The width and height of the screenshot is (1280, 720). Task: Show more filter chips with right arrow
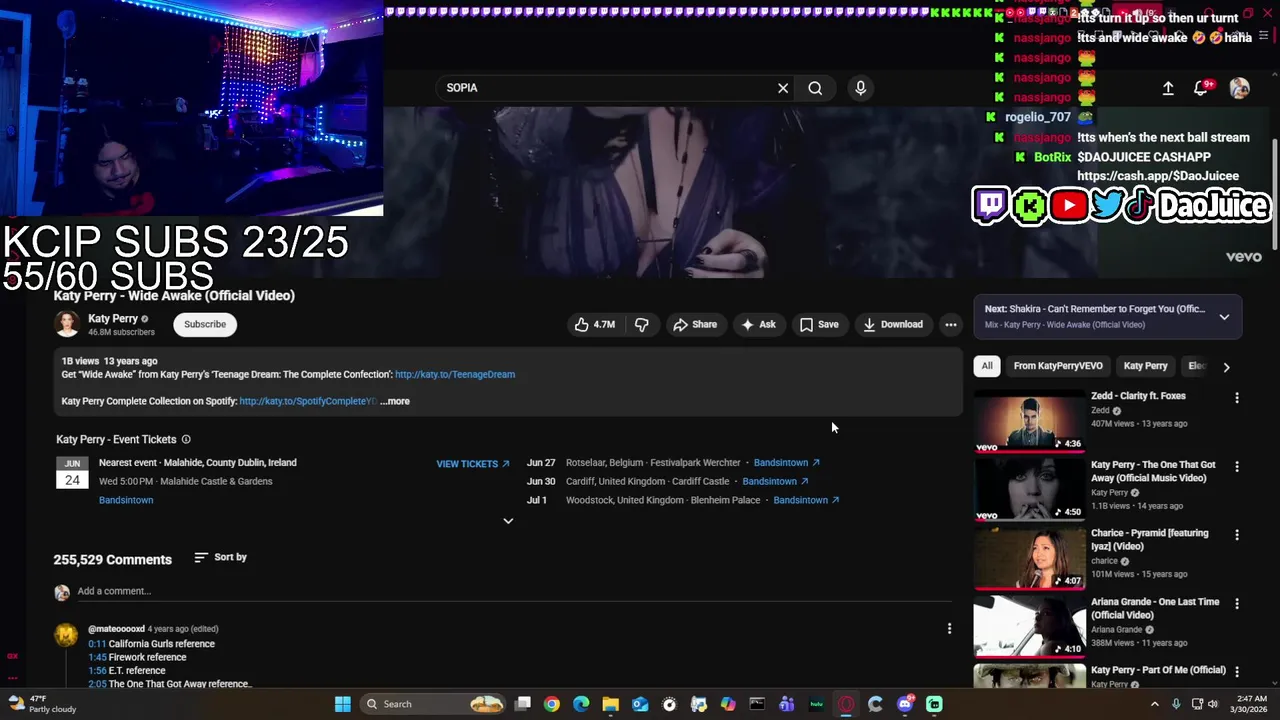pos(1226,367)
